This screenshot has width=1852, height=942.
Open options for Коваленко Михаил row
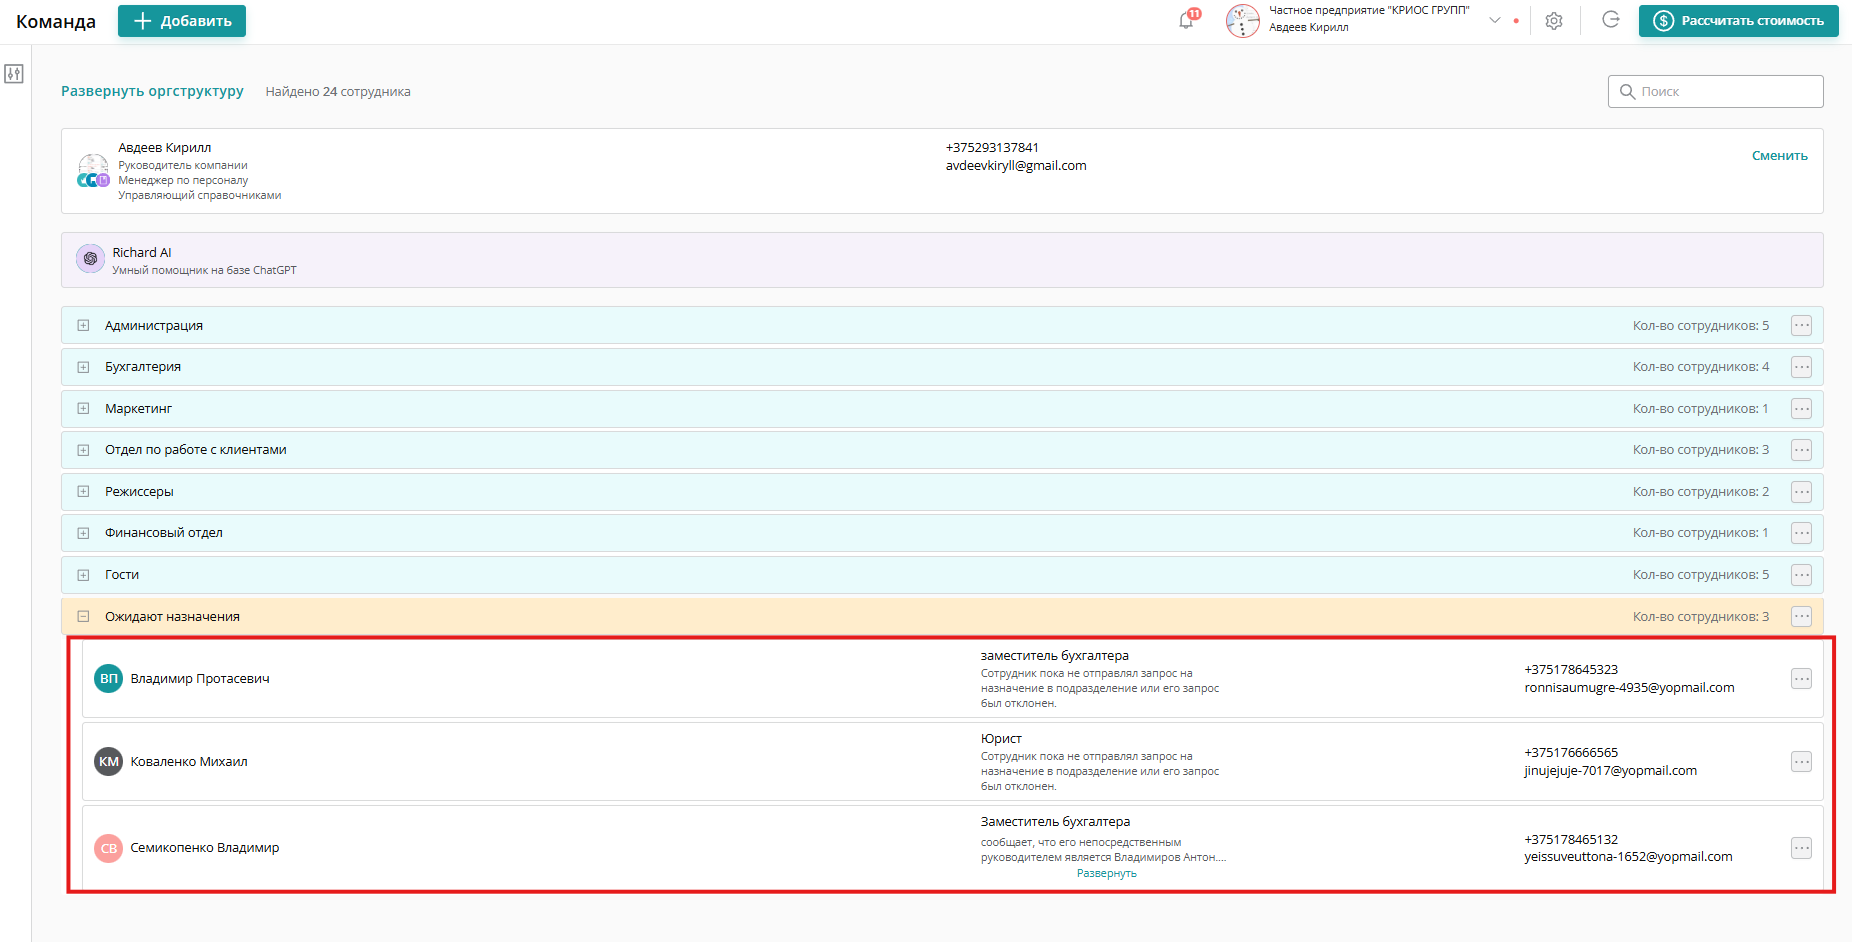1801,762
